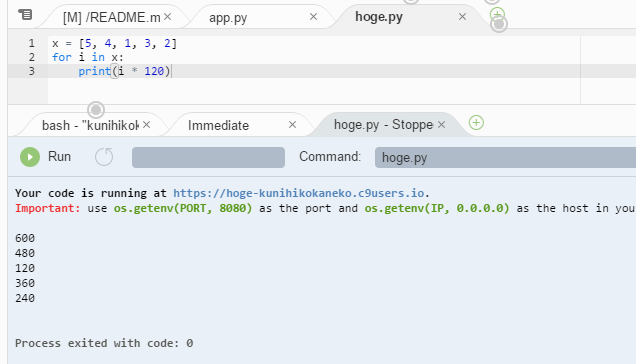Select line number 2 in the gutter
The image size is (636, 364).
click(32, 57)
